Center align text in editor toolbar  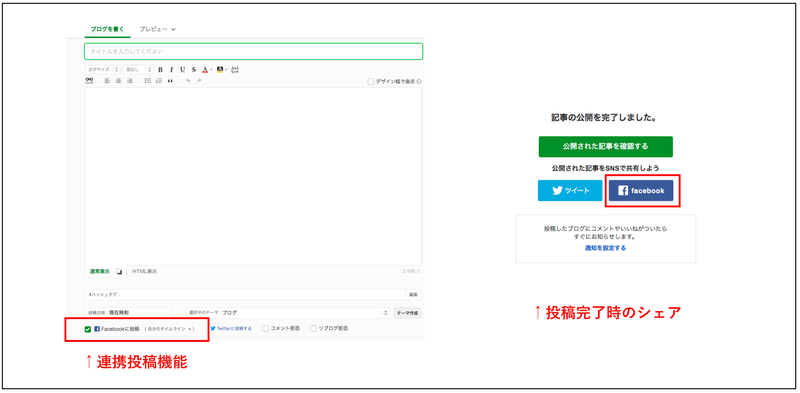[x=118, y=81]
